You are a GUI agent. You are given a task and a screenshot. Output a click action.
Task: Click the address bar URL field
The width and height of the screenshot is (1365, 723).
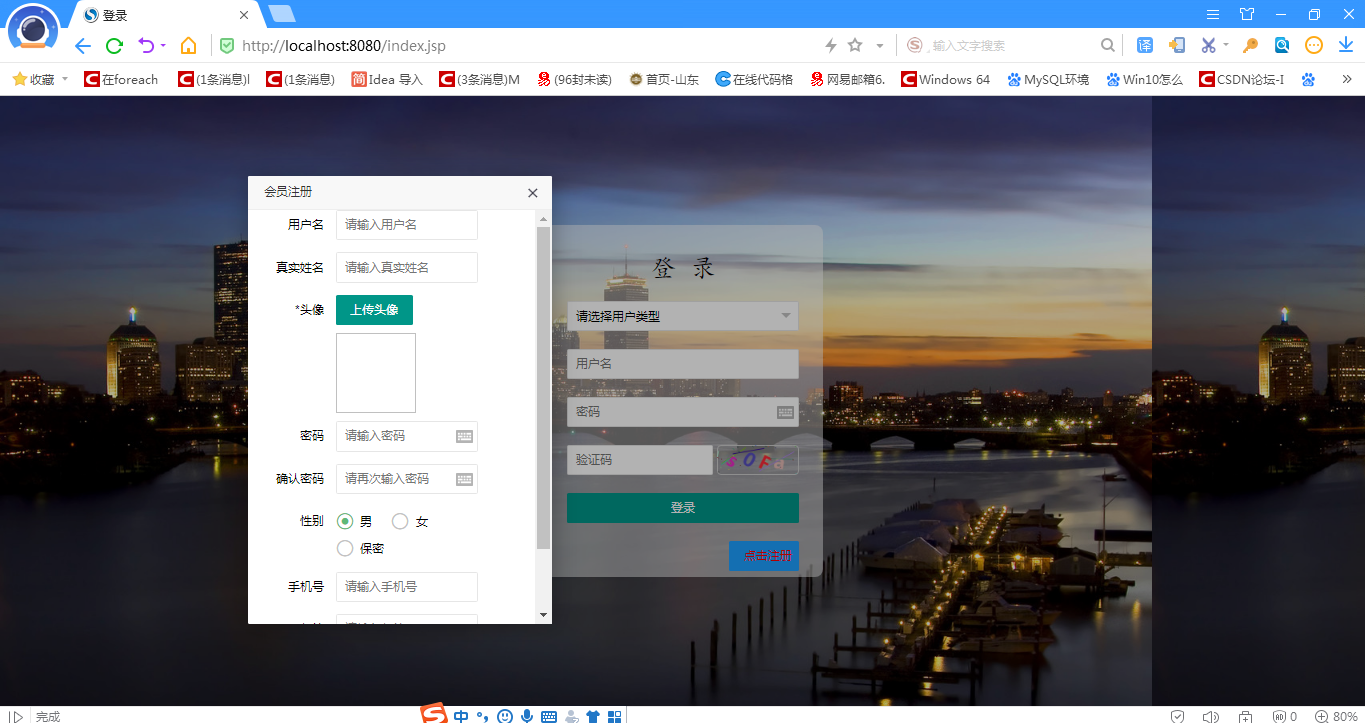pyautogui.click(x=520, y=46)
